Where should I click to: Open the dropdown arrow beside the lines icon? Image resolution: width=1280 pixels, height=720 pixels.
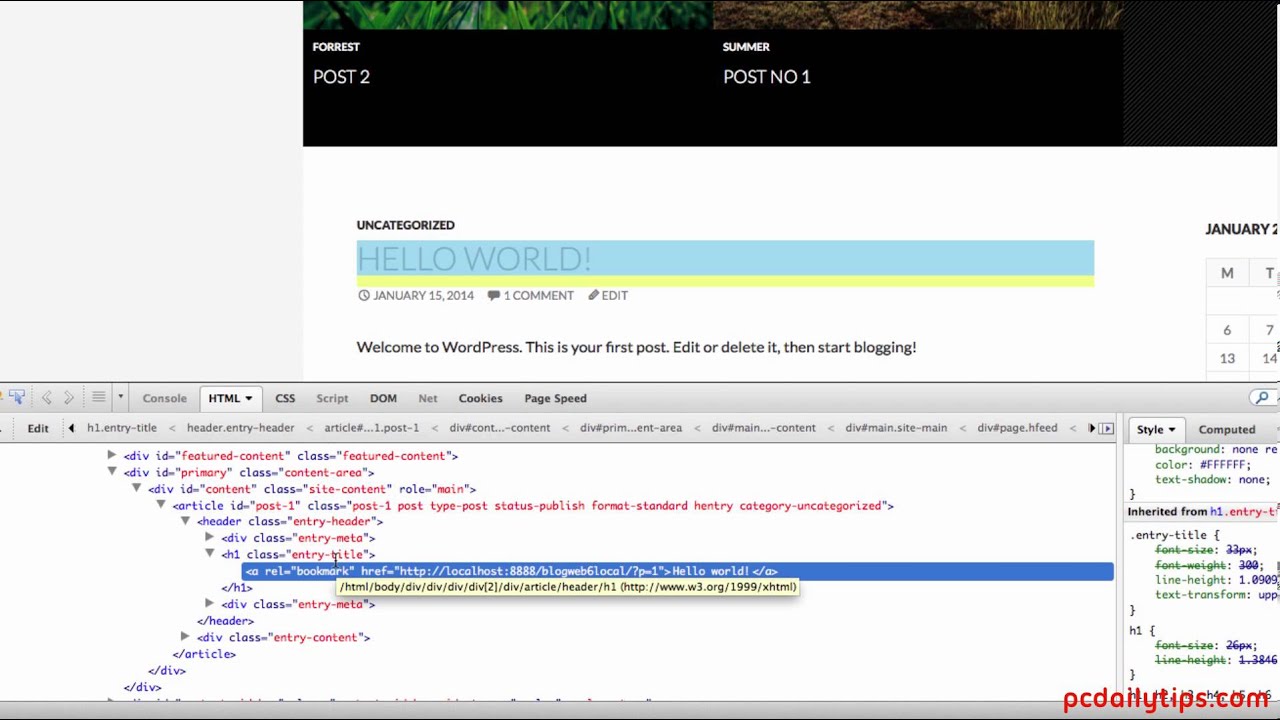pyautogui.click(x=120, y=398)
